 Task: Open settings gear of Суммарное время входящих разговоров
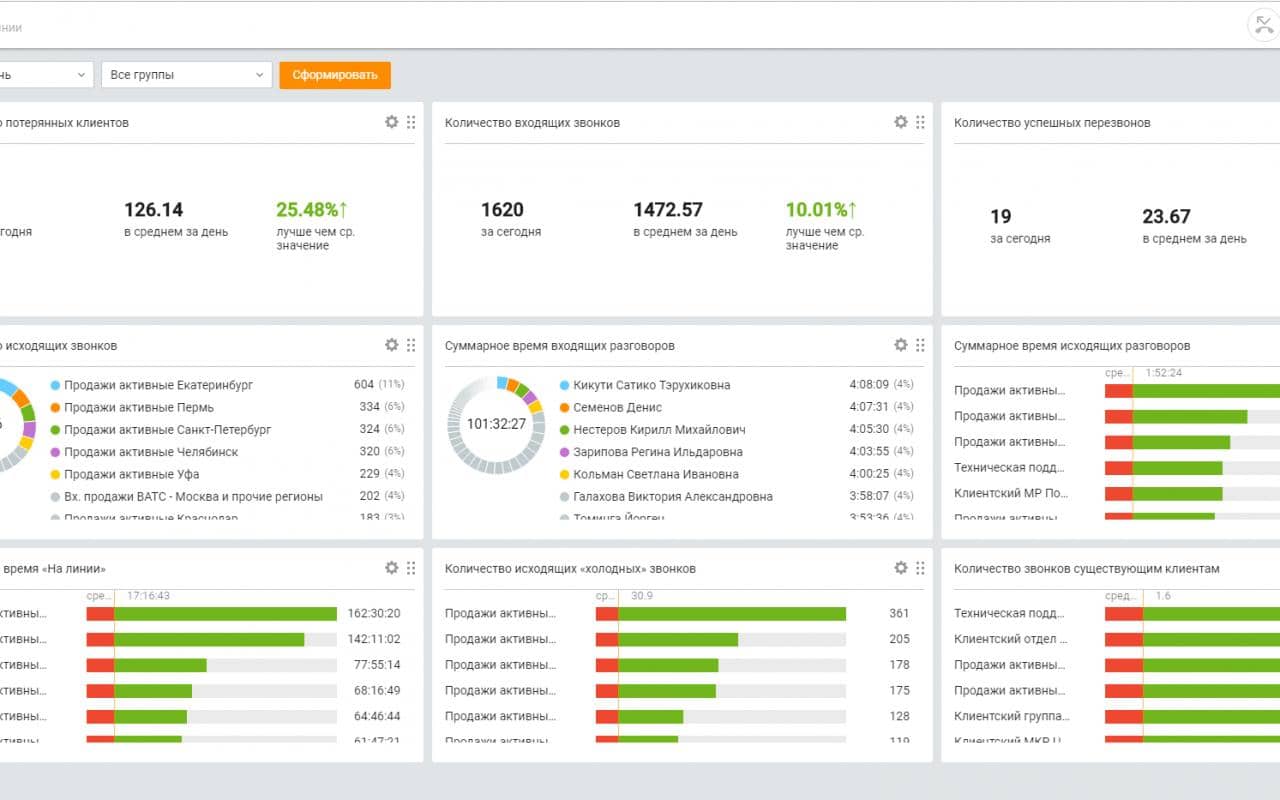click(x=901, y=345)
